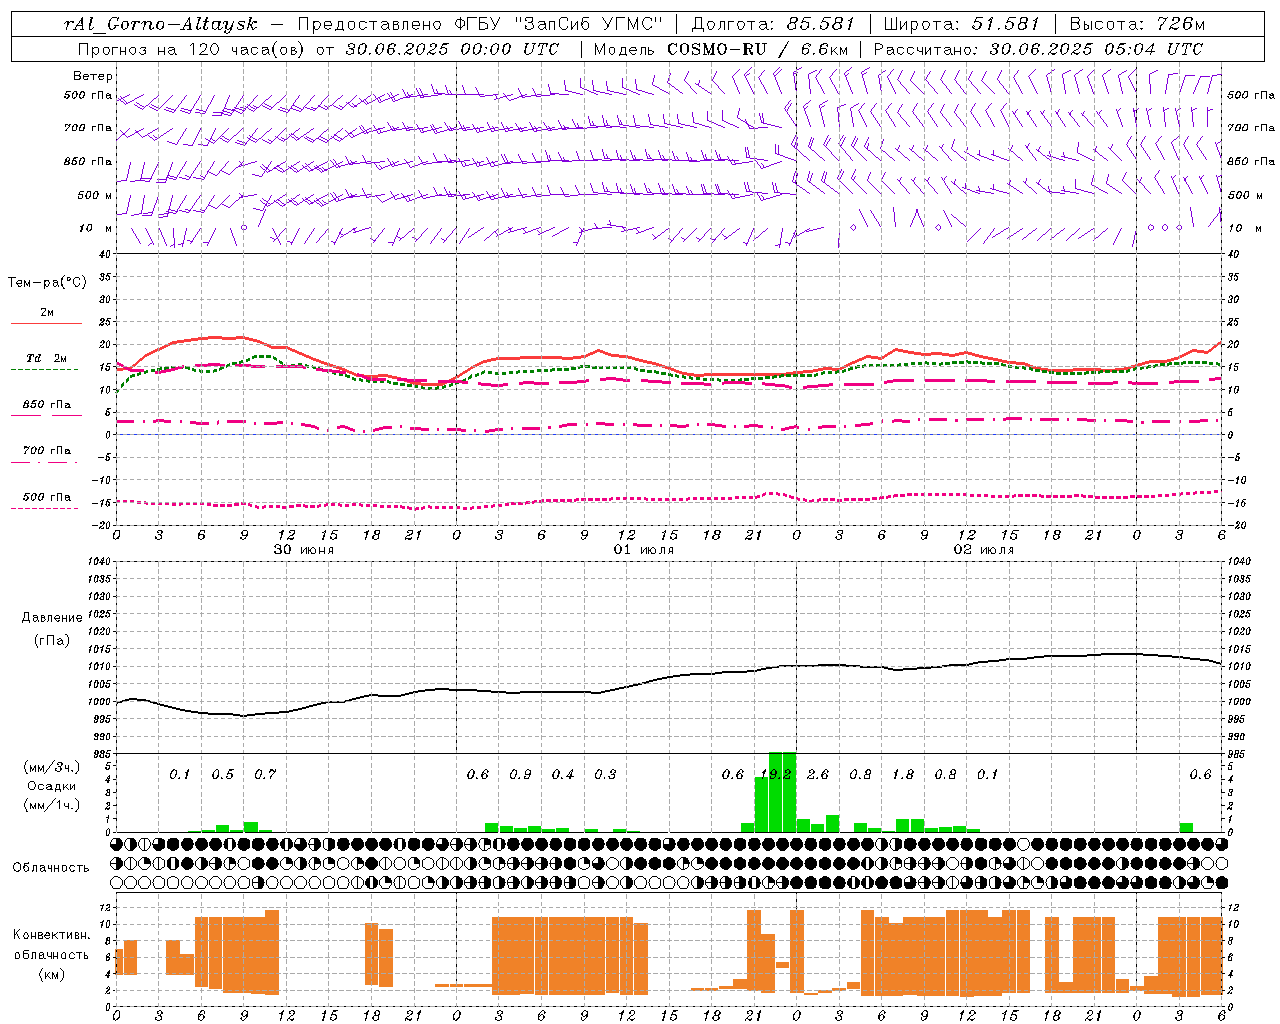This screenshot has height=1024, width=1280.
Task: Click the Конвективн. convective cloud label
Action: point(51,935)
